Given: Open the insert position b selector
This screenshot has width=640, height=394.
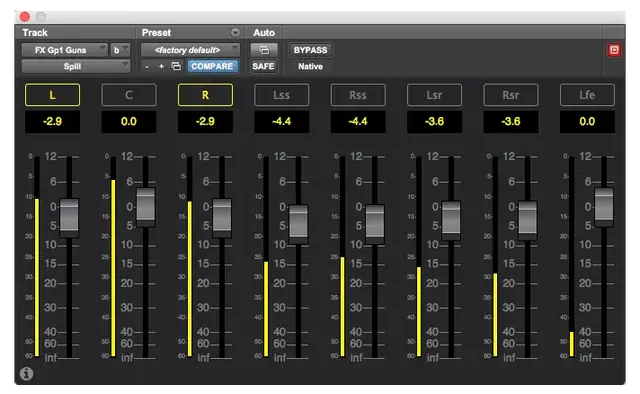Looking at the screenshot, I should [120, 50].
